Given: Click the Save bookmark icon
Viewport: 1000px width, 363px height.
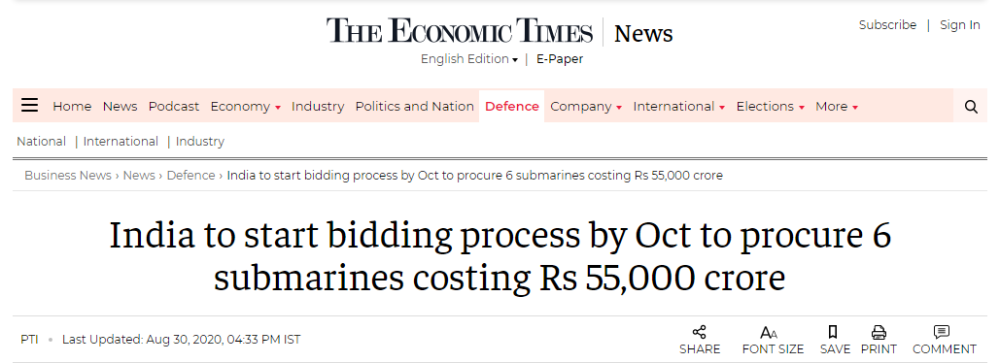Looking at the screenshot, I should click(x=832, y=332).
